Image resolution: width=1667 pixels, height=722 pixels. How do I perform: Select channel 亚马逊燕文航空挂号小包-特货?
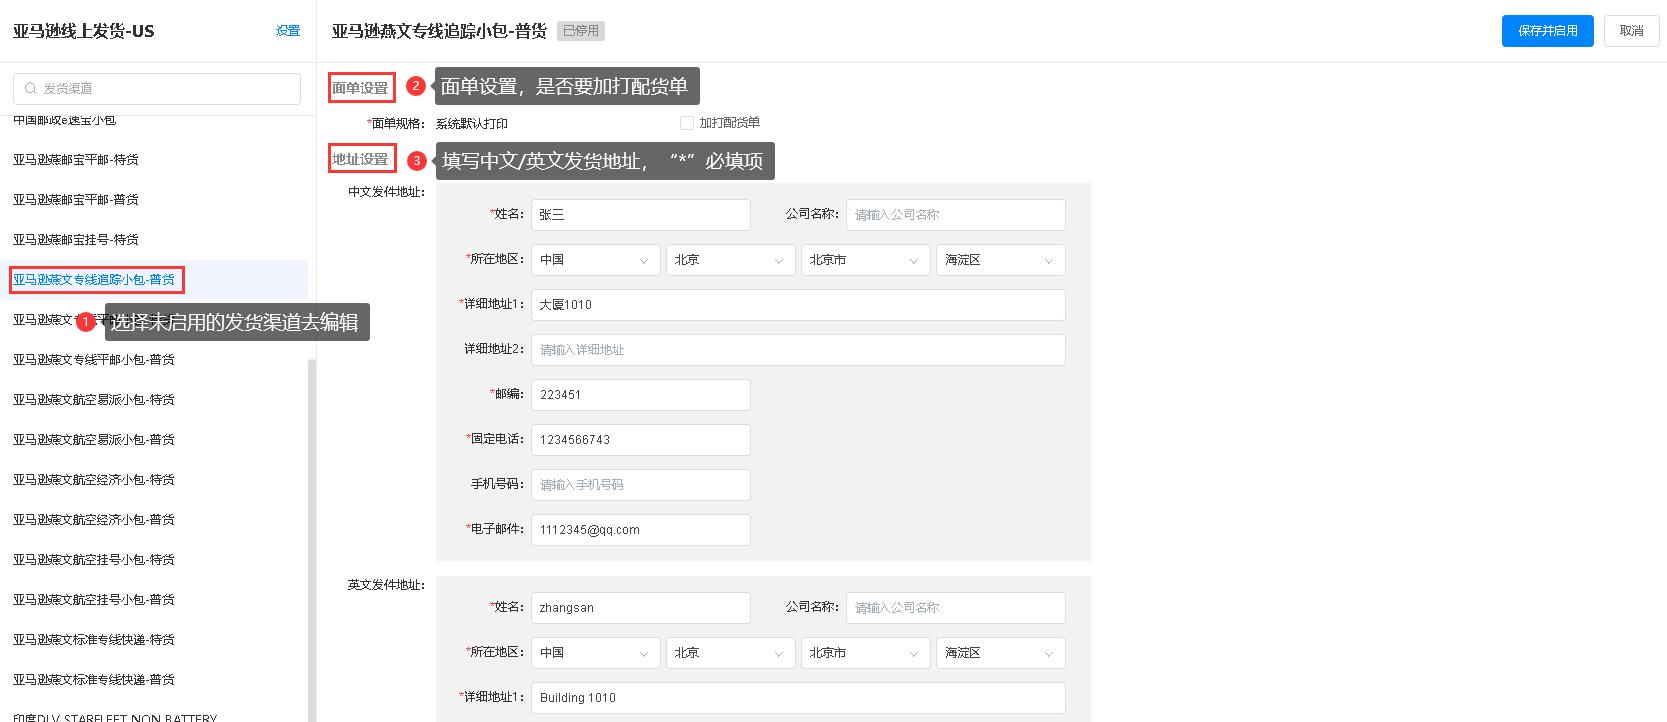click(x=94, y=560)
